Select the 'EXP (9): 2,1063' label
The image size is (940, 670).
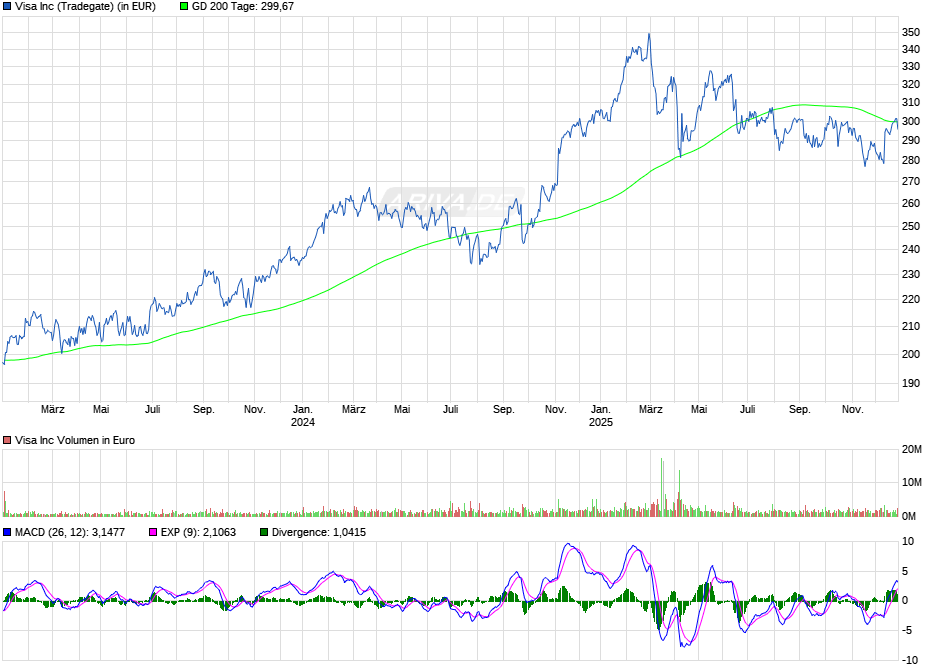click(198, 532)
